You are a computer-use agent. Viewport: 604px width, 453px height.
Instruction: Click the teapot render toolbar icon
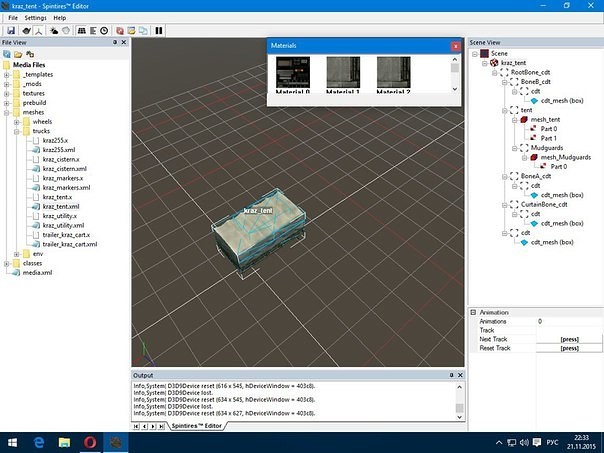pos(27,31)
